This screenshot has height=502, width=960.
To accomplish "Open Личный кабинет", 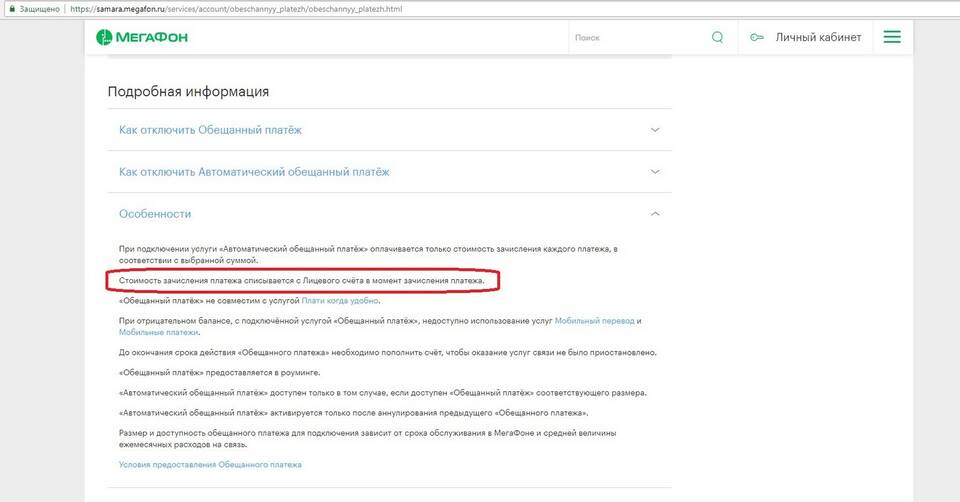I will pos(818,37).
